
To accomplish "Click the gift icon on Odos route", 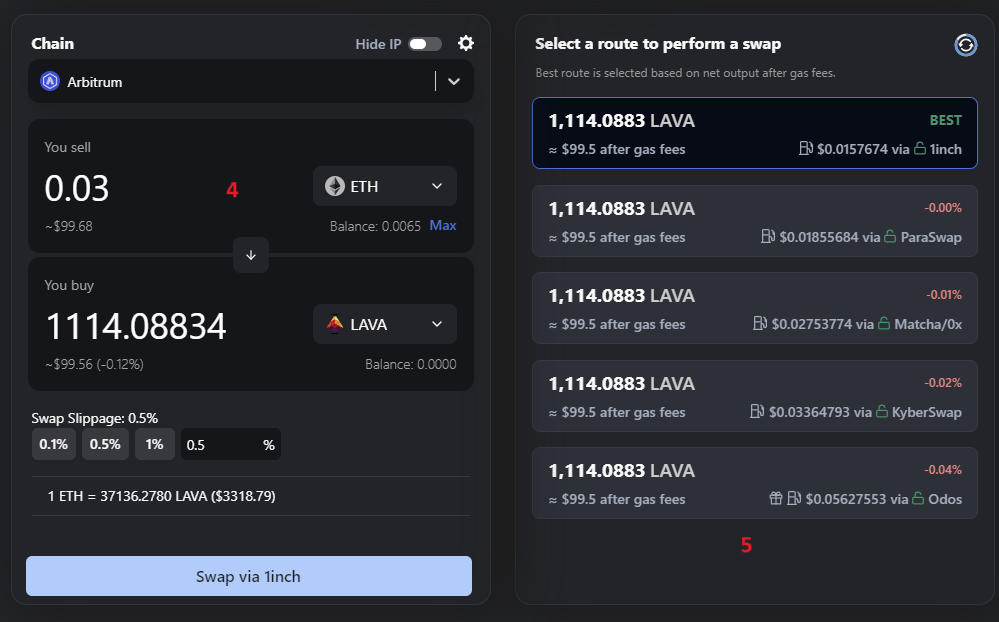I will tap(776, 499).
